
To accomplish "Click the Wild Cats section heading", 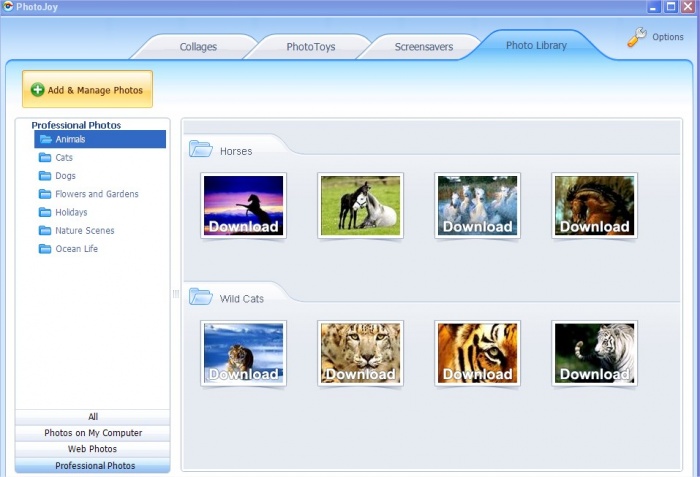I will coord(242,299).
